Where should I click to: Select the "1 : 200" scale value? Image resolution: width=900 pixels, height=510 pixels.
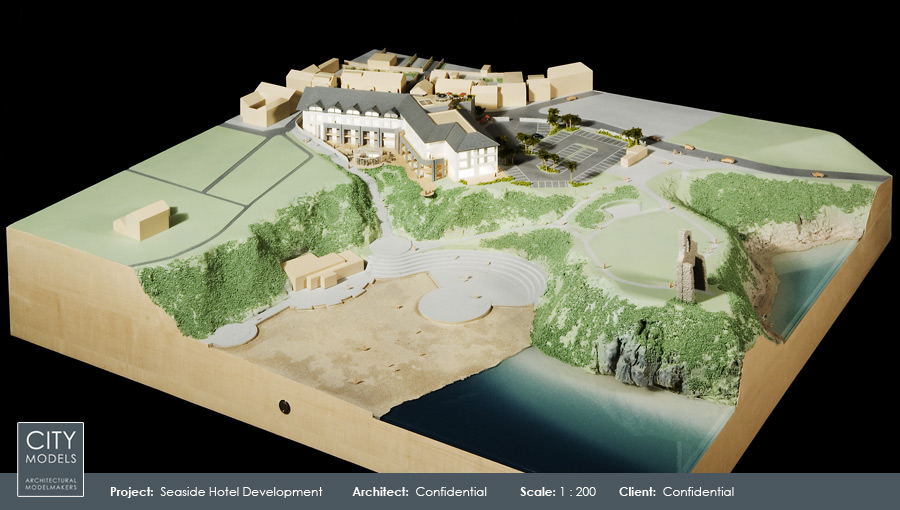click(x=579, y=492)
